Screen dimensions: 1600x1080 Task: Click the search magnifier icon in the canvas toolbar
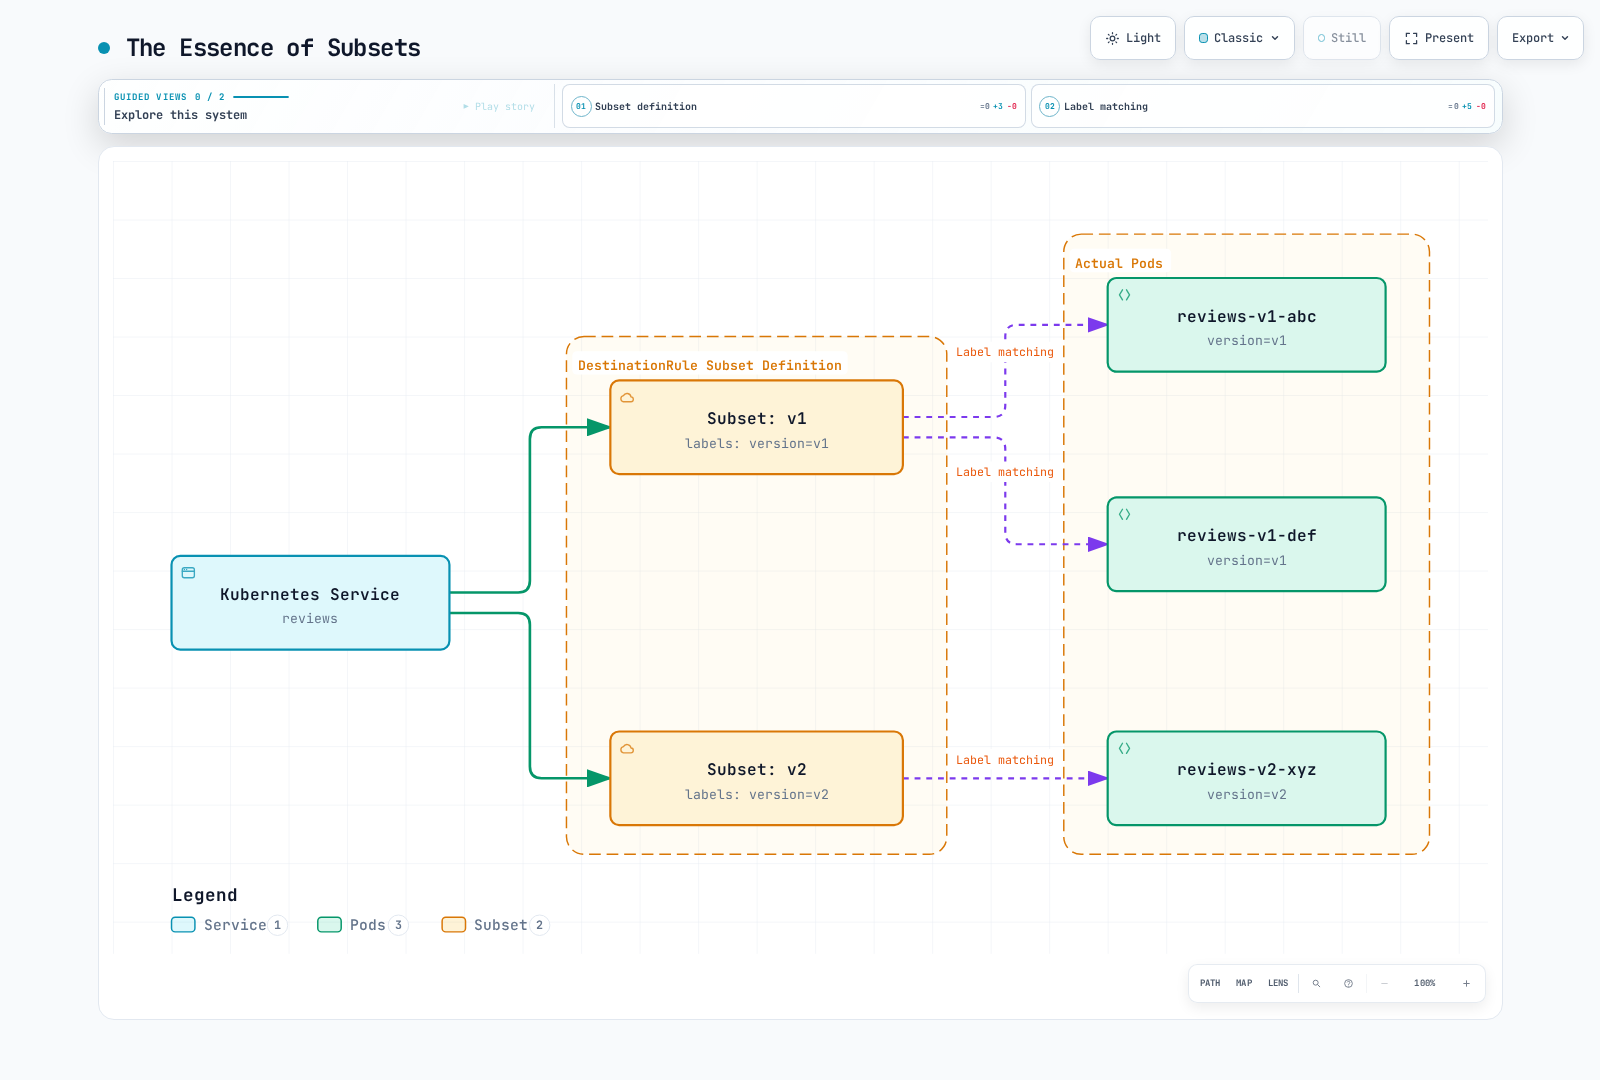(x=1316, y=983)
